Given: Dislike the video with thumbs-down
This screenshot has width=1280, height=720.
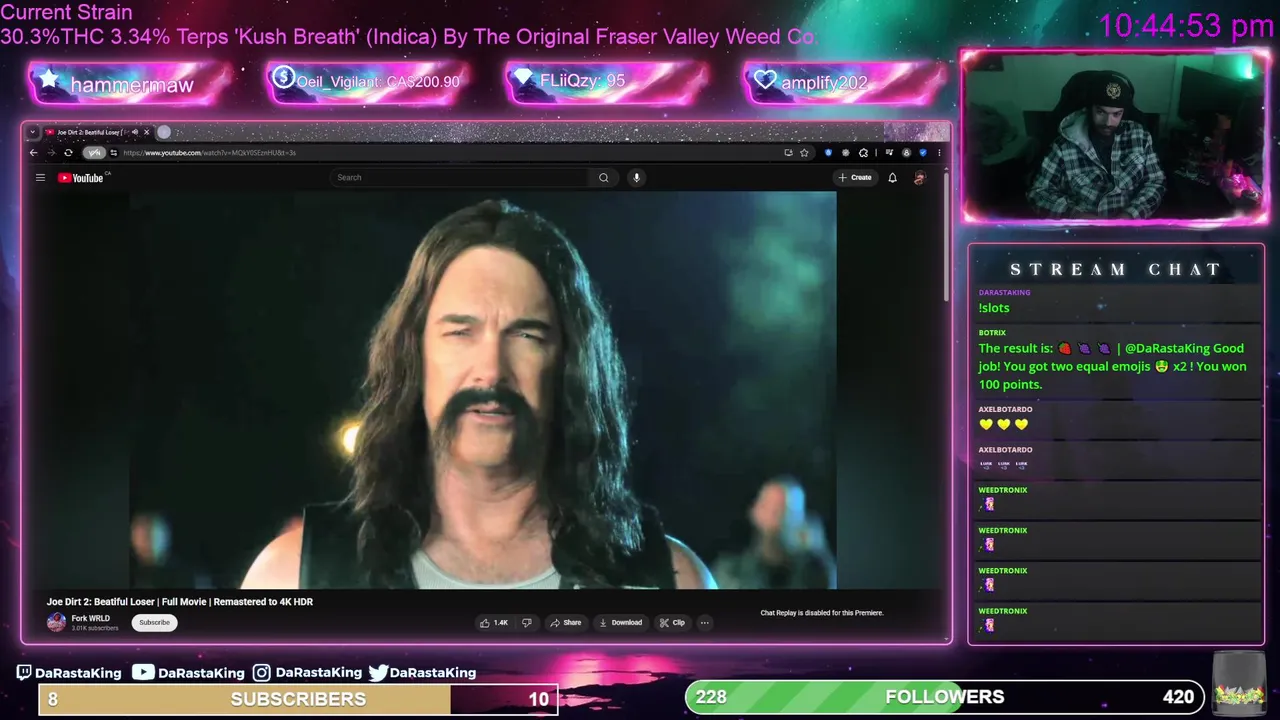Looking at the screenshot, I should (527, 622).
